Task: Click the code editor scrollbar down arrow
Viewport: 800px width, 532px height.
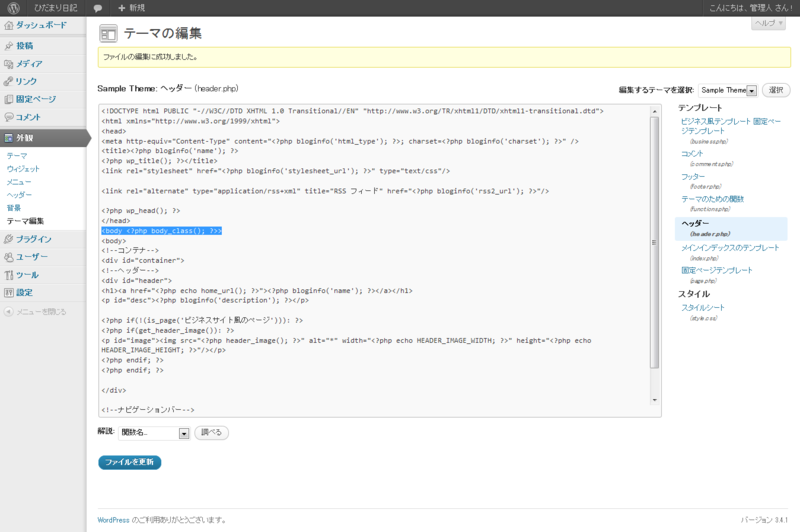Action: [655, 400]
